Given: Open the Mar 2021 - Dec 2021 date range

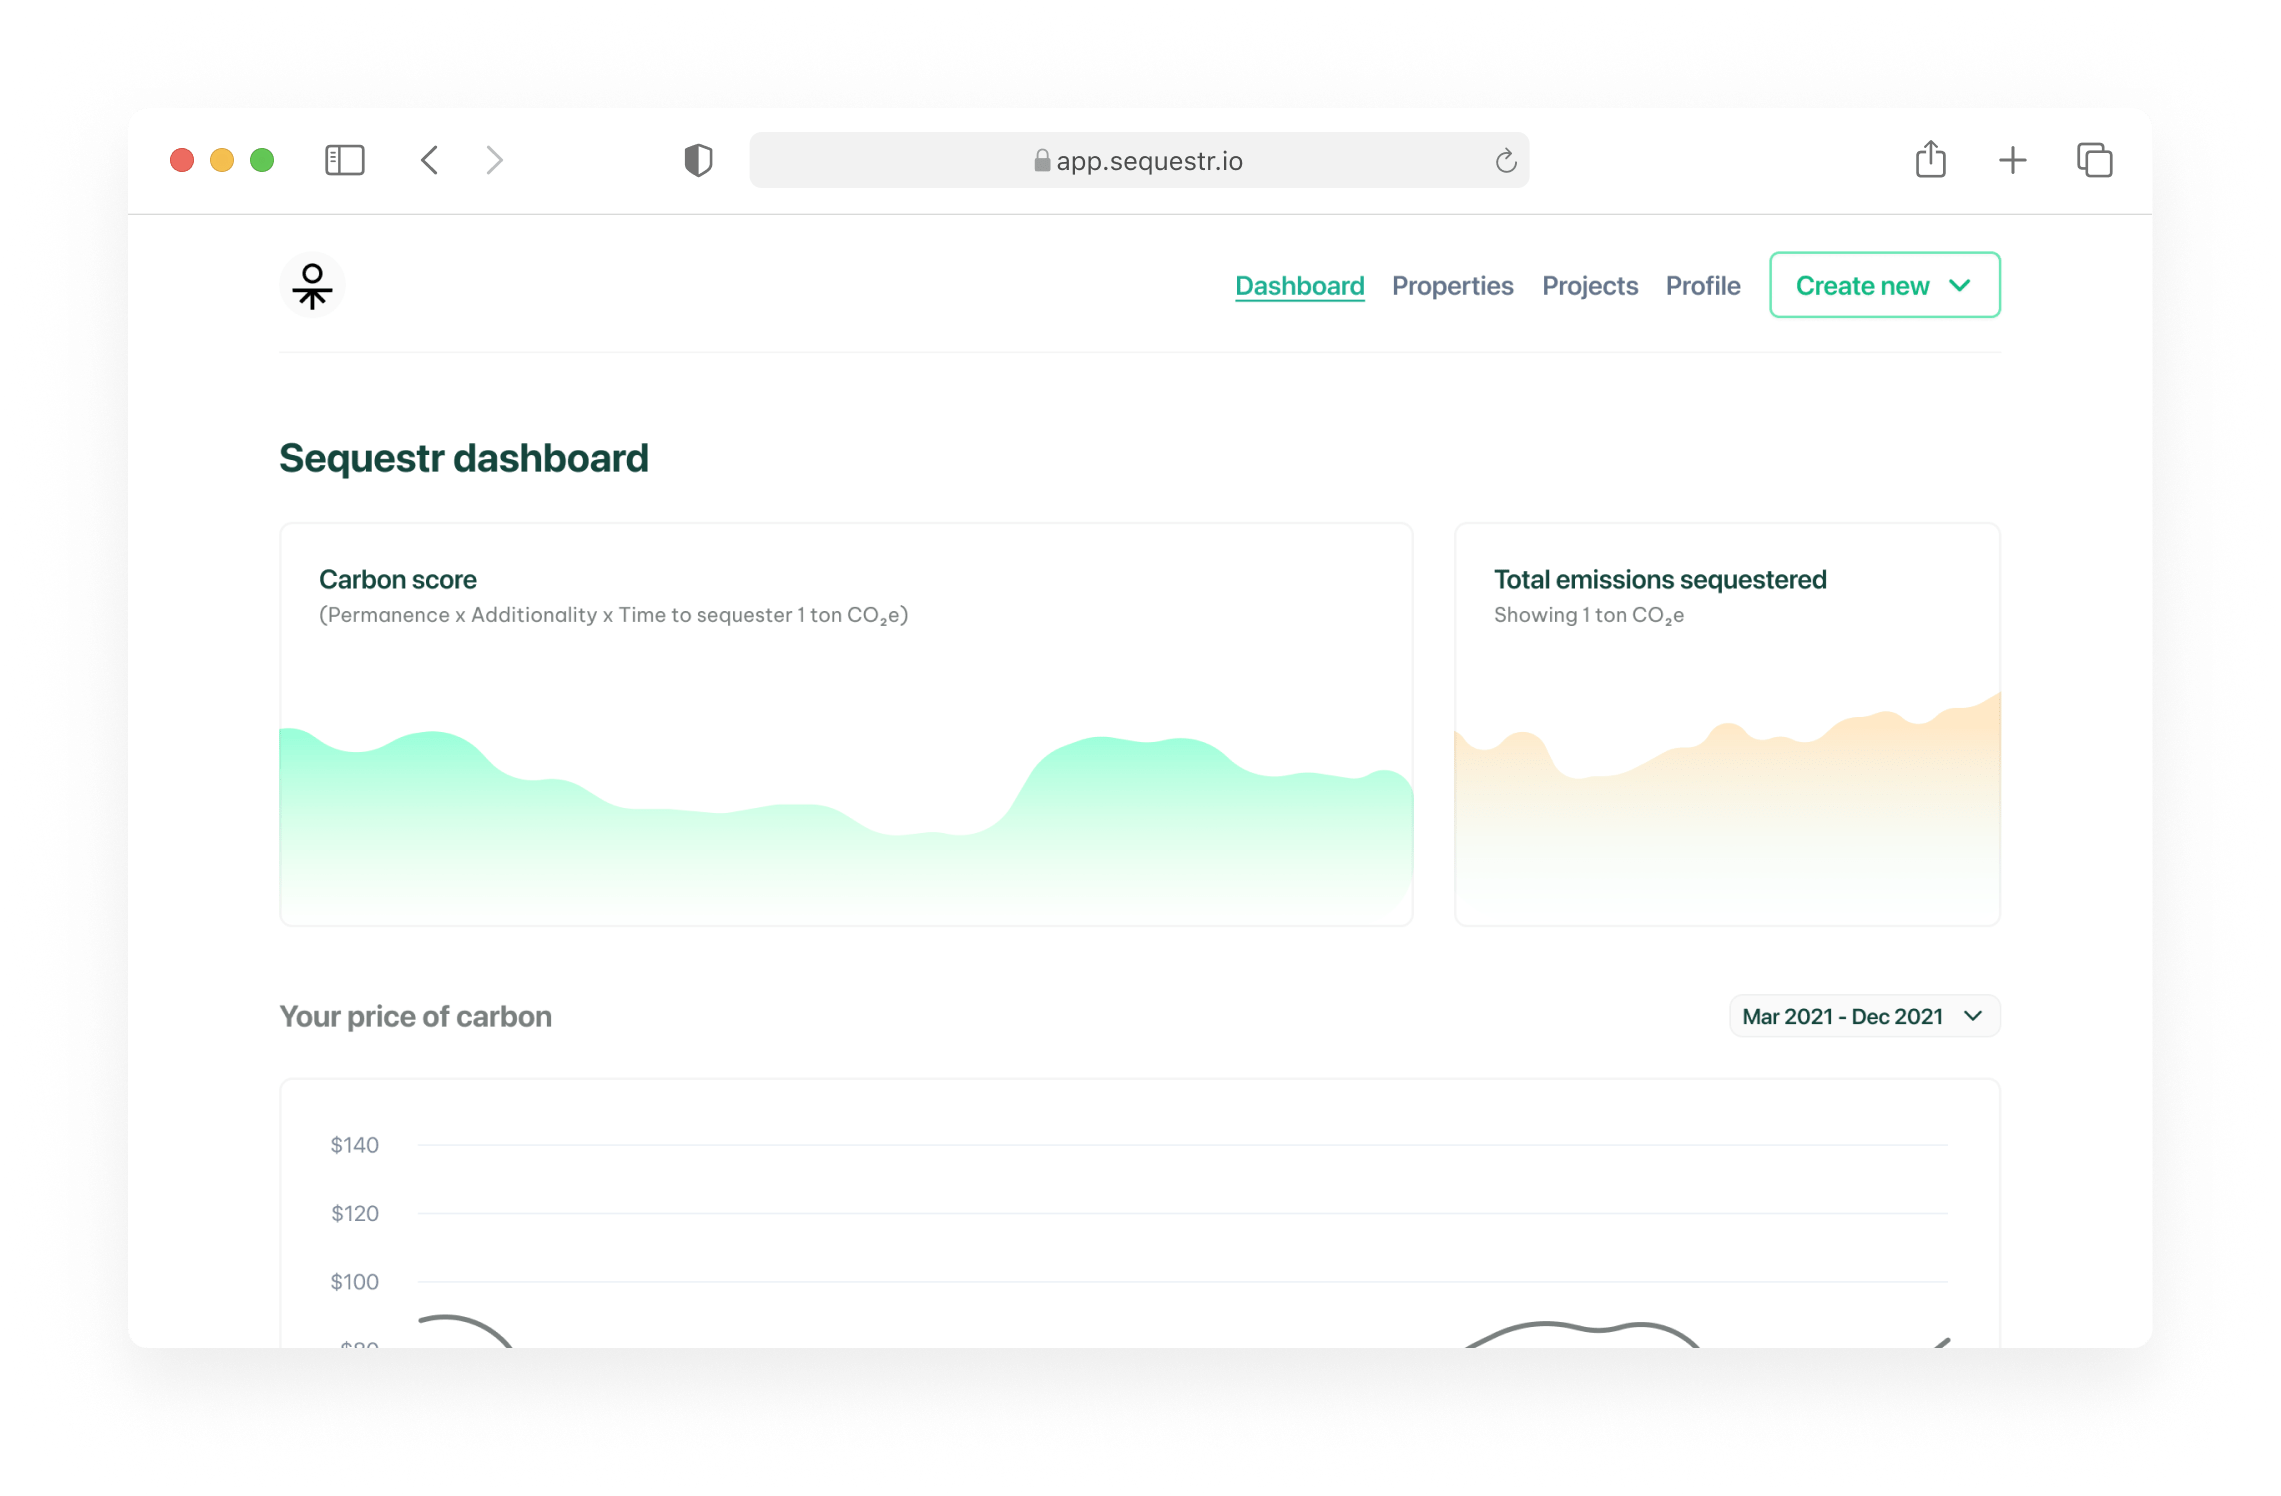Looking at the screenshot, I should click(x=1863, y=1016).
